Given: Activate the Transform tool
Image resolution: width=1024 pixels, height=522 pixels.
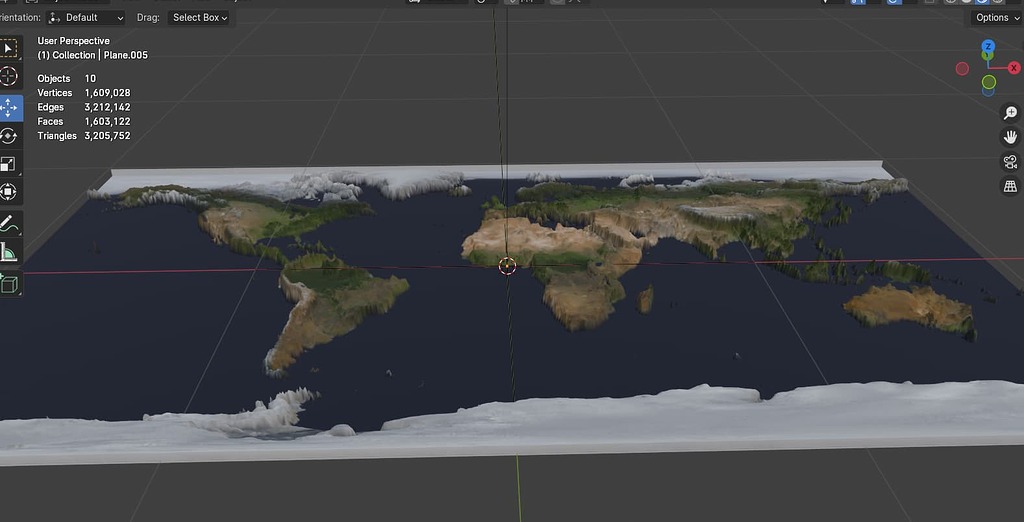Looking at the screenshot, I should click(8, 192).
